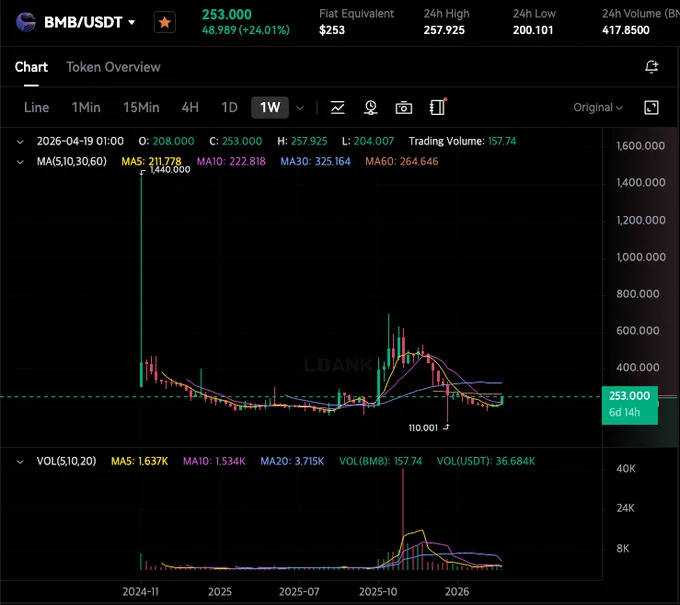Click the MA10: 222.818 value
Image resolution: width=680 pixels, height=605 pixels.
point(231,161)
